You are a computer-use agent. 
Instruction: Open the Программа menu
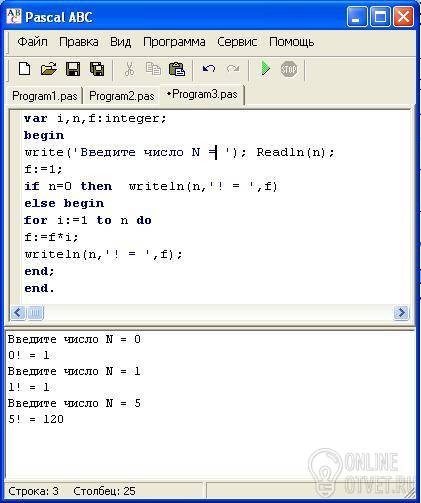tap(174, 42)
